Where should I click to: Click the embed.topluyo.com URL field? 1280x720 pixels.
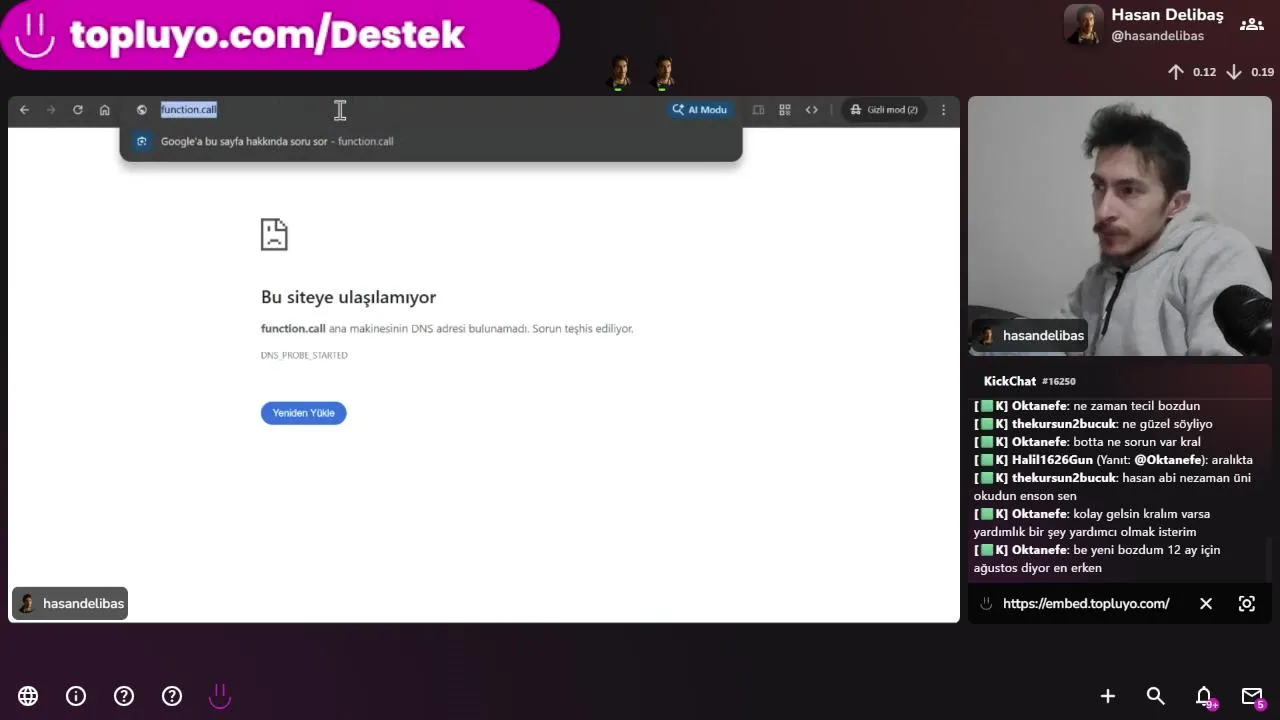click(1086, 604)
